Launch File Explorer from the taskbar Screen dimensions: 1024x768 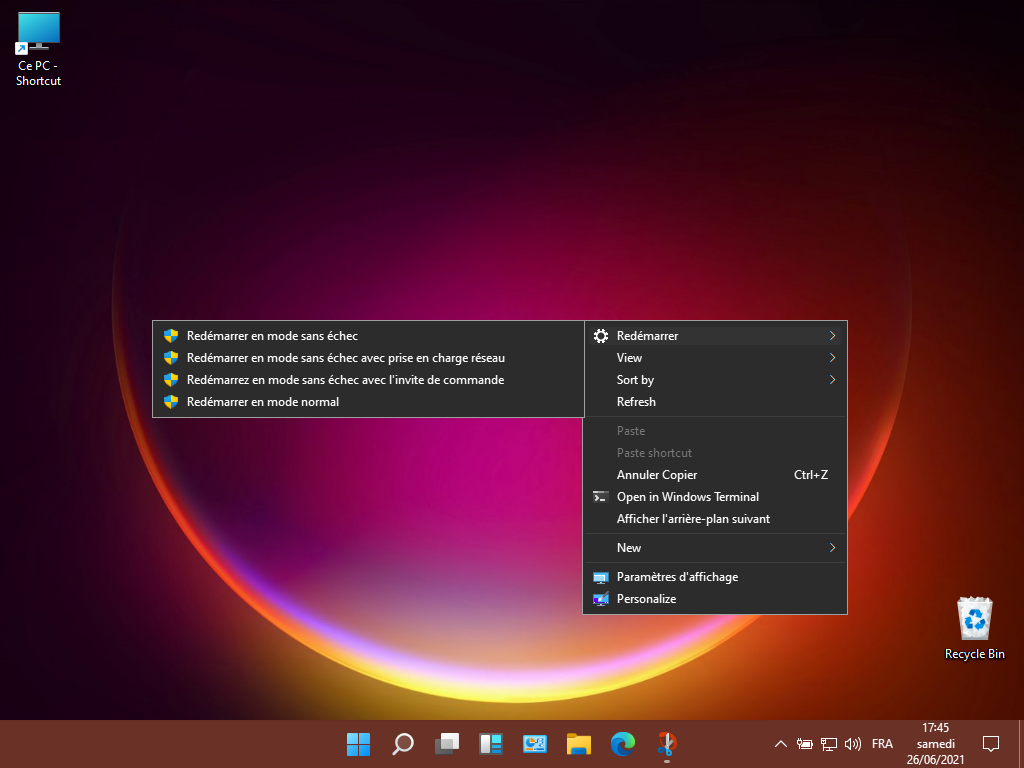(579, 744)
